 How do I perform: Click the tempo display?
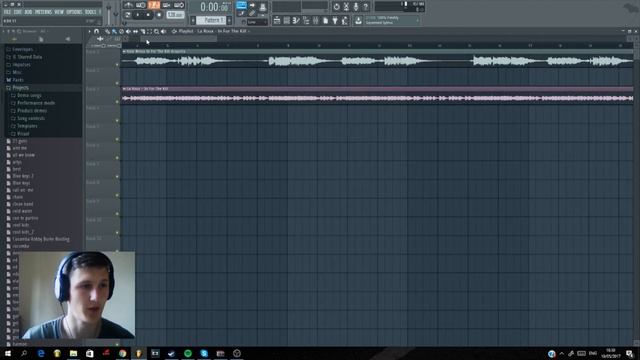(176, 15)
